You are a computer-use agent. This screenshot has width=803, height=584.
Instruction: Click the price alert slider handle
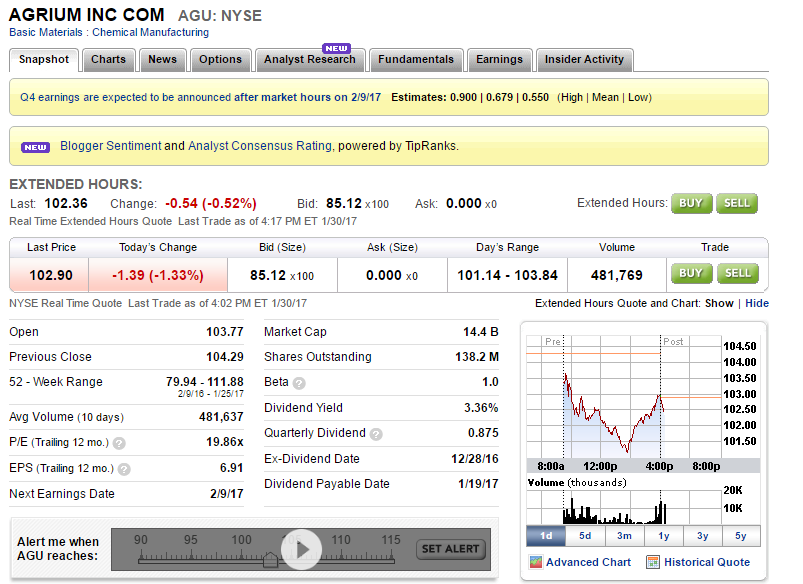tap(270, 559)
